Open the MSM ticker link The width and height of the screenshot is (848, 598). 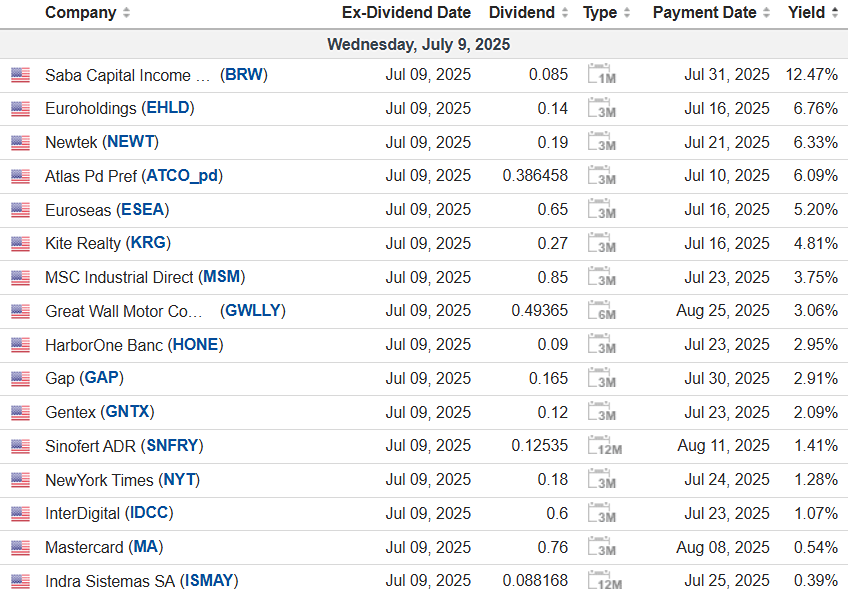(222, 277)
